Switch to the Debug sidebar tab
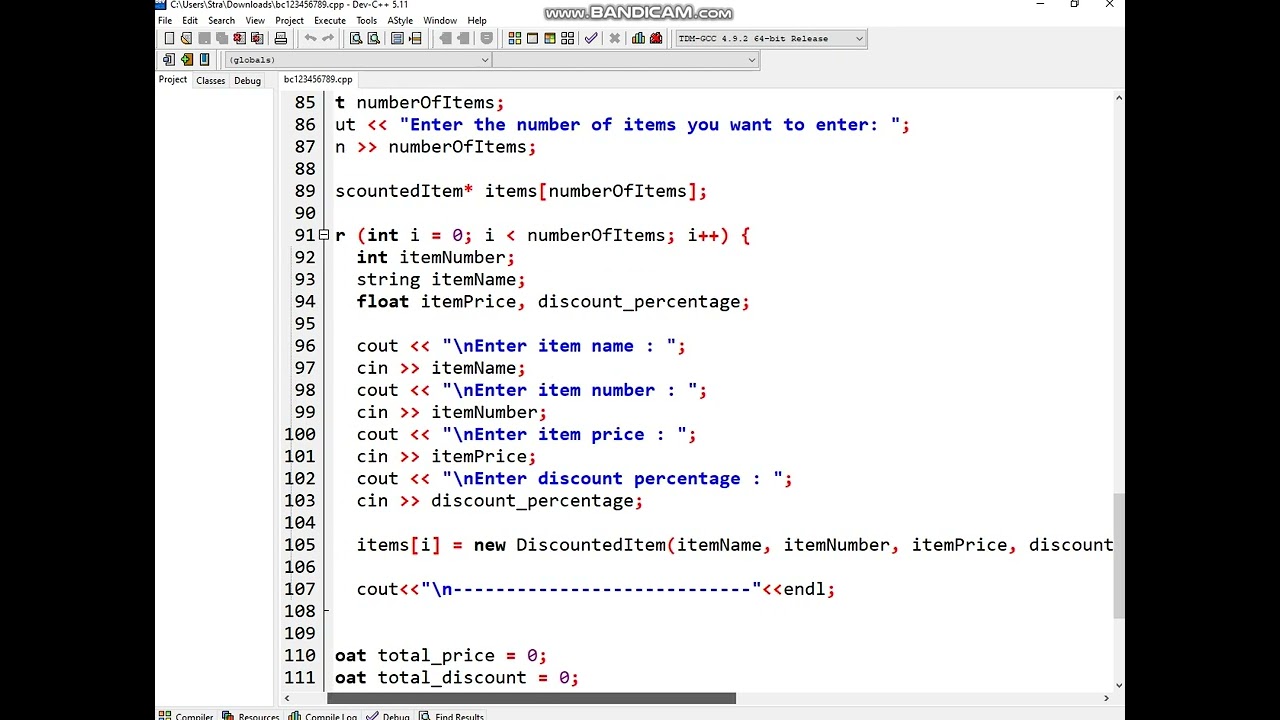This screenshot has width=1280, height=720. pyautogui.click(x=248, y=81)
